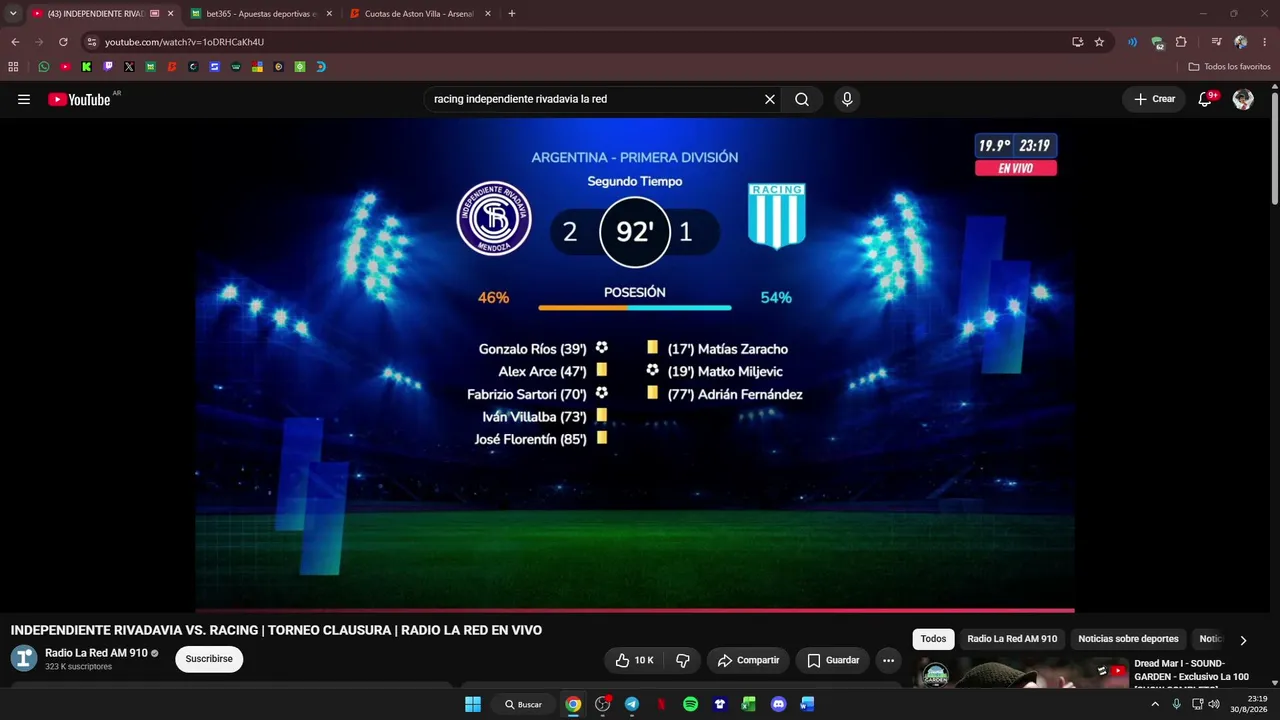
Task: Open Chrome three-dot menu
Action: [x=1265, y=42]
